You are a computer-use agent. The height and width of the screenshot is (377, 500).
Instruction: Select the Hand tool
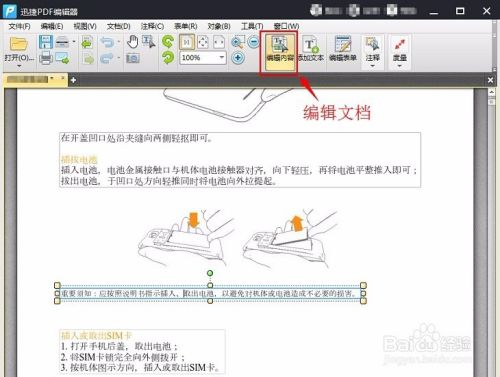(133, 42)
